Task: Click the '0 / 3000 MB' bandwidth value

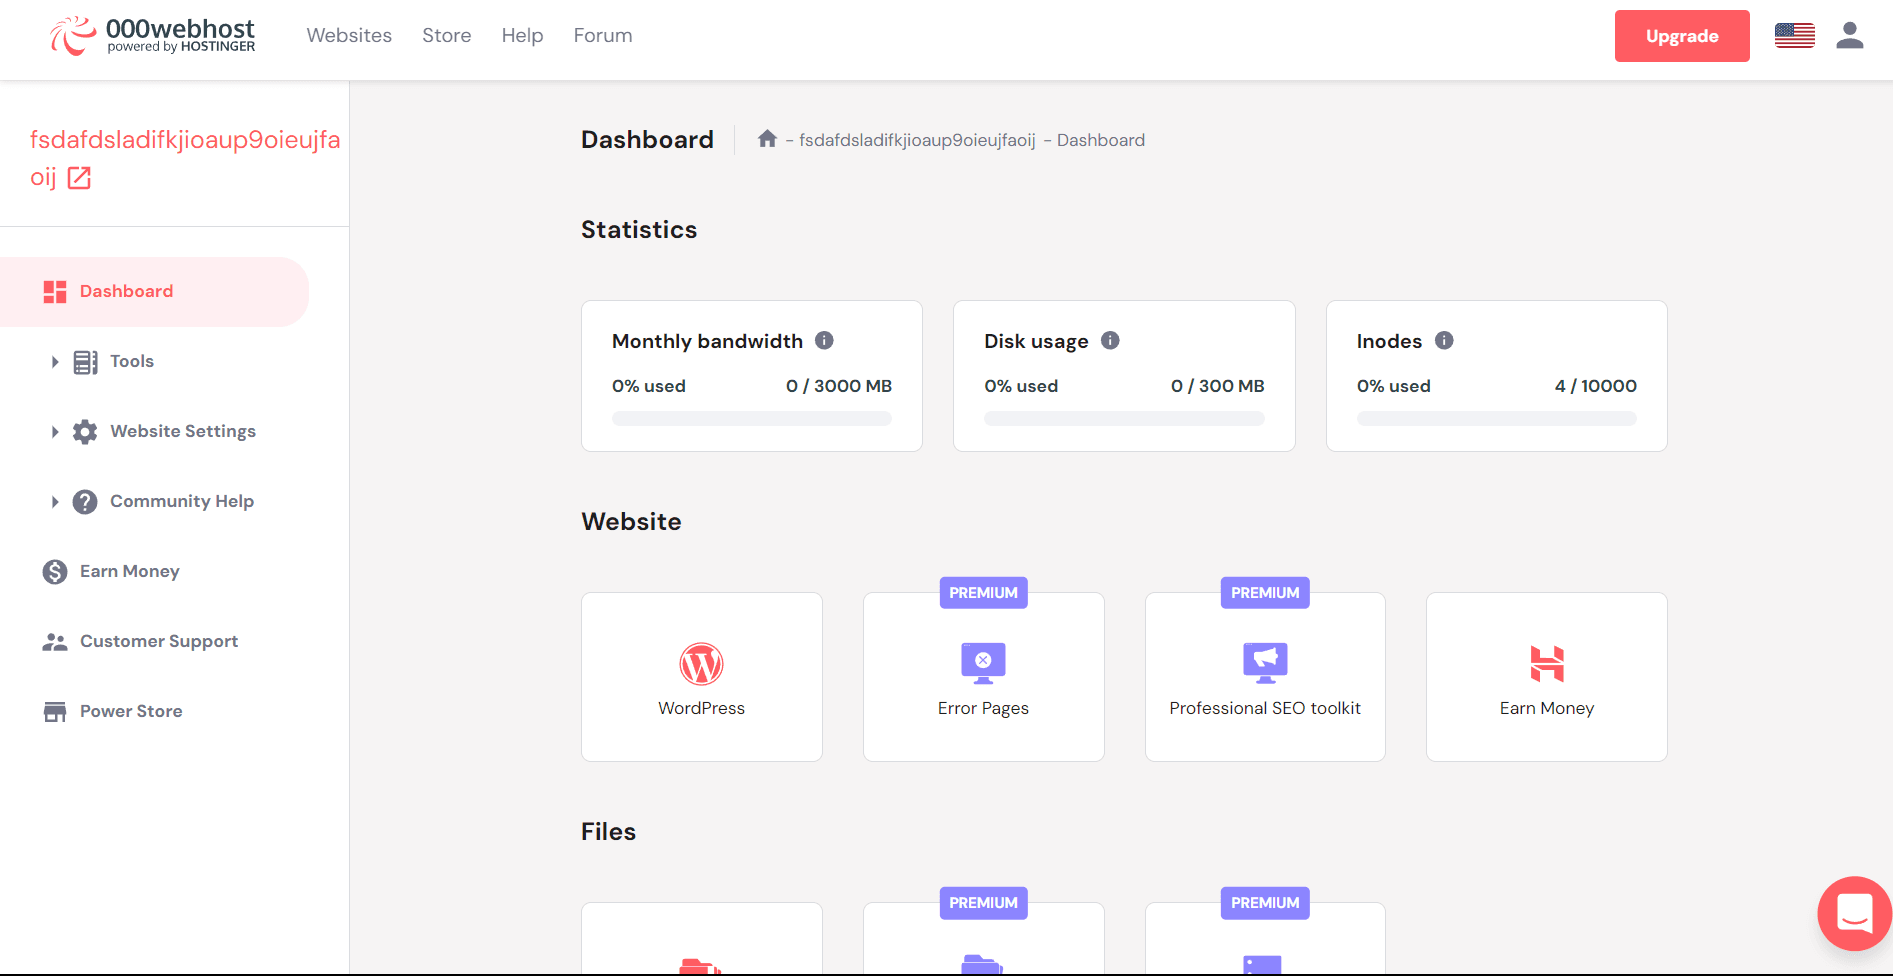Action: (x=839, y=386)
